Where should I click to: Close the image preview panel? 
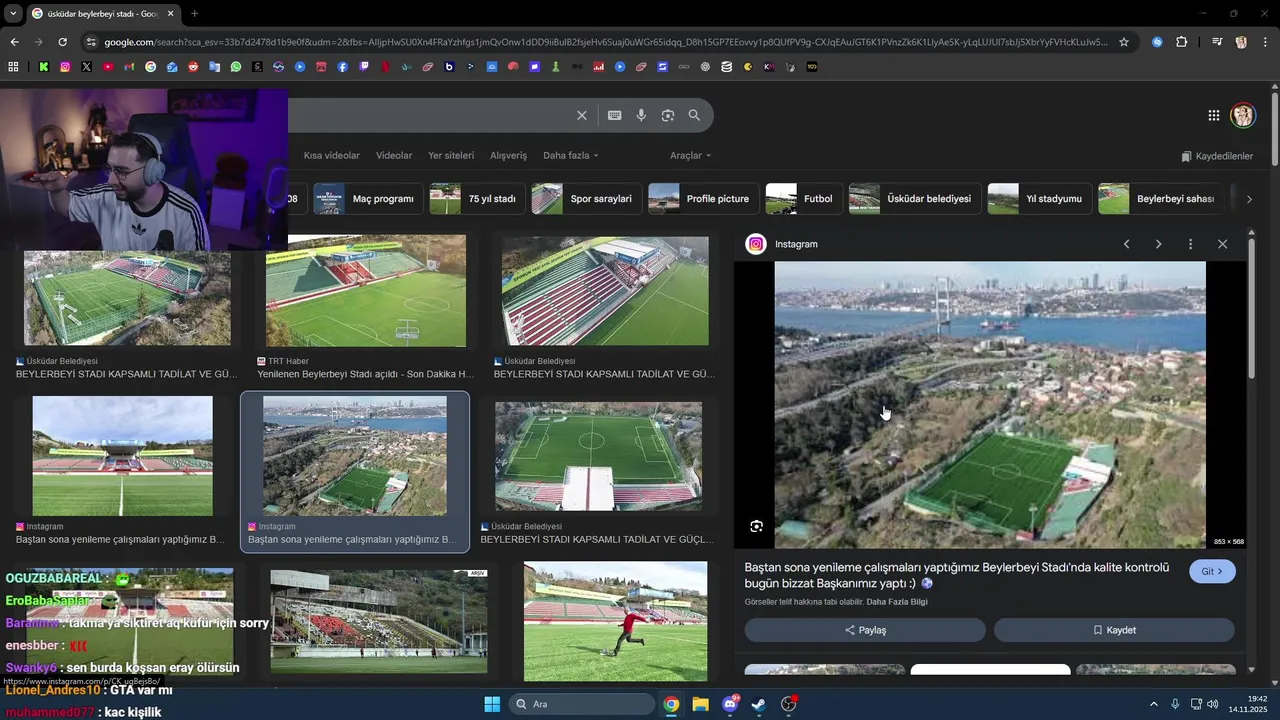pos(1222,244)
